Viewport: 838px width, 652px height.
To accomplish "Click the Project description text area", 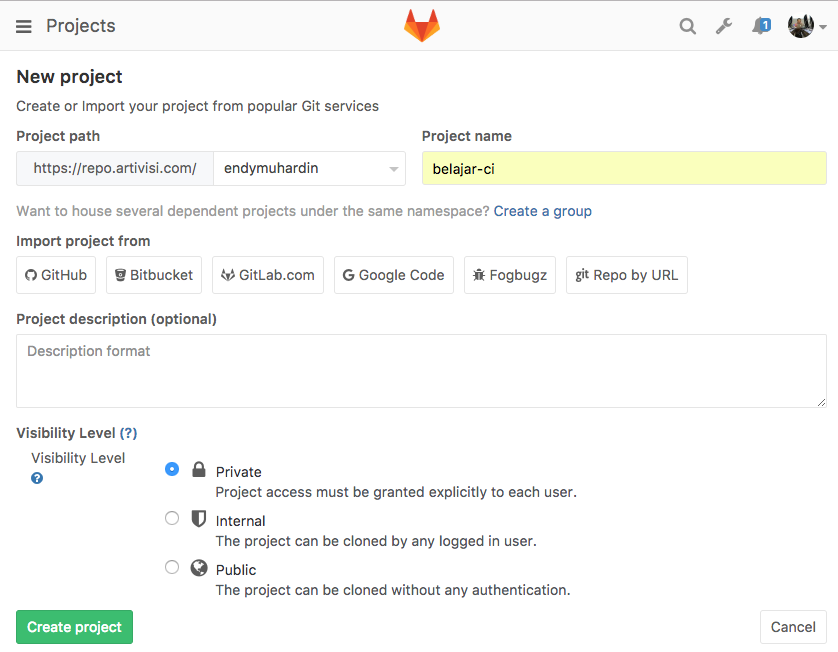I will click(421, 371).
